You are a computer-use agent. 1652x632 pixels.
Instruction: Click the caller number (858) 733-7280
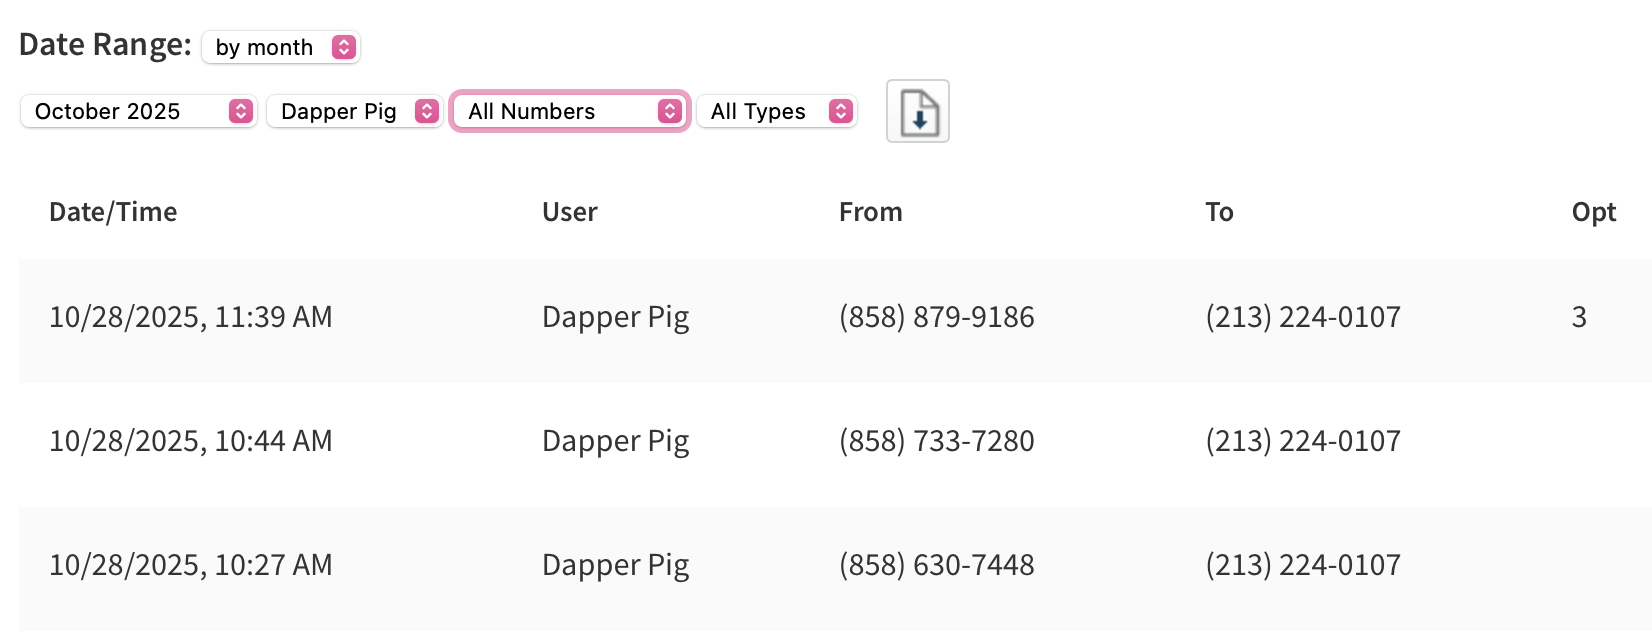click(x=936, y=441)
